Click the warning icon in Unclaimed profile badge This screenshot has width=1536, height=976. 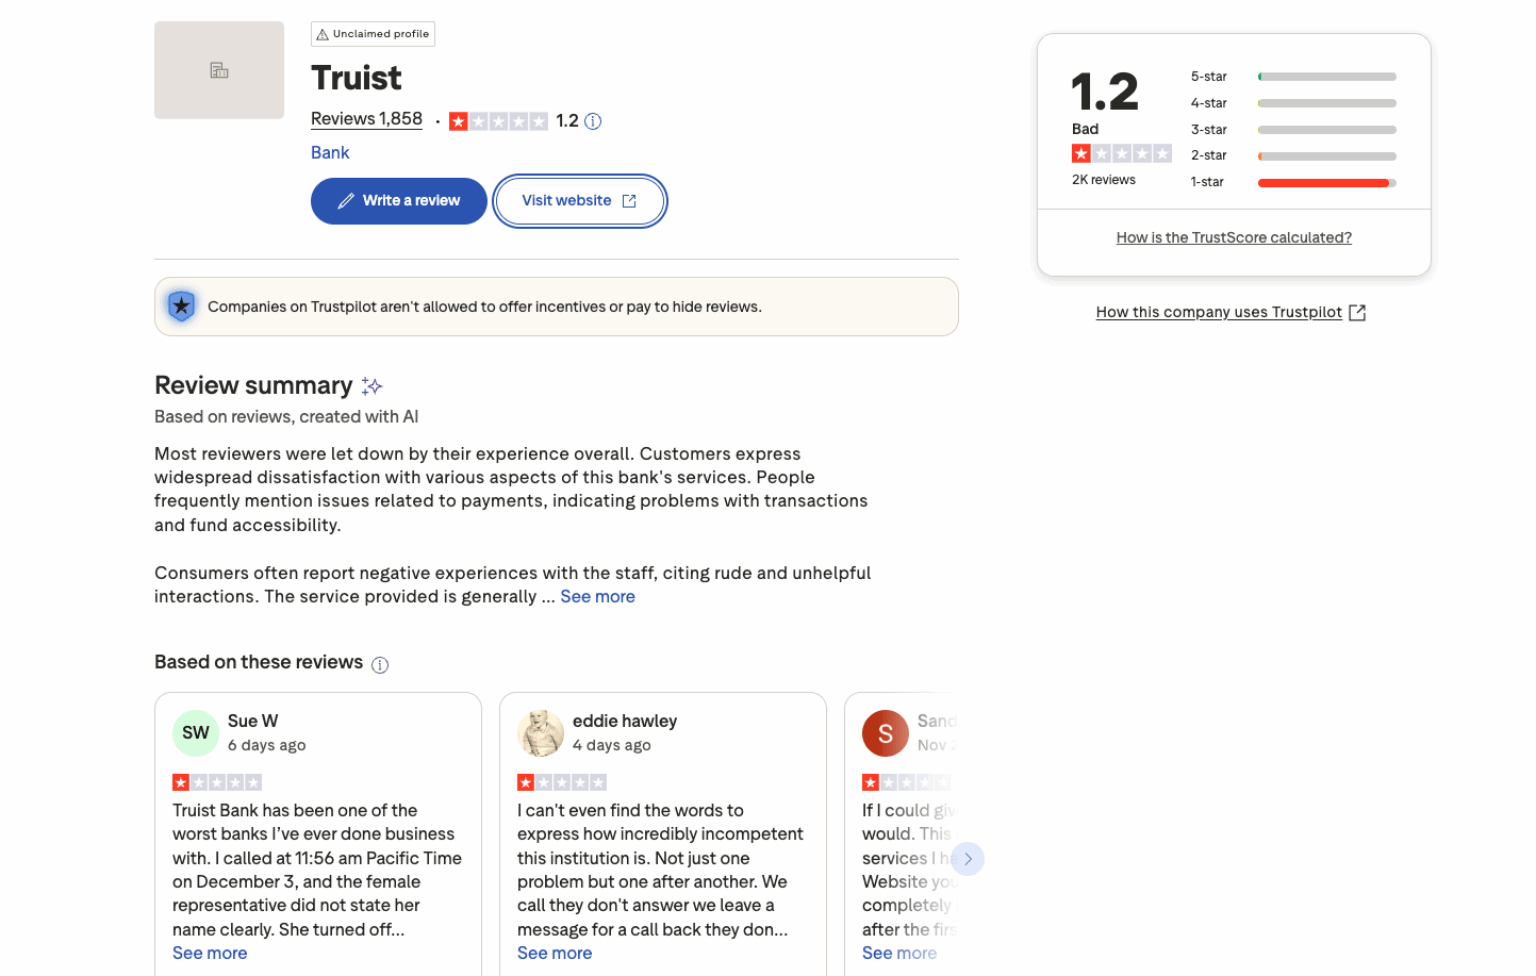[x=322, y=33]
